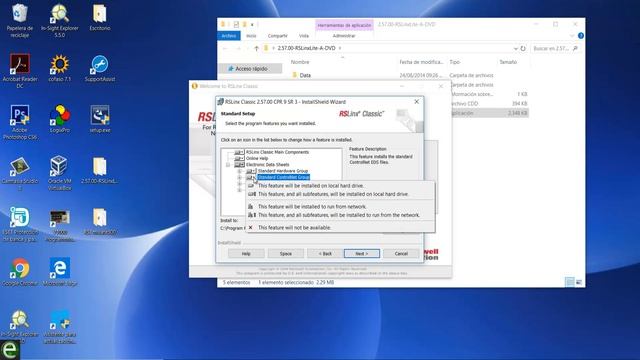Open the Archivo tab in Explorer
The width and height of the screenshot is (640, 360).
tap(229, 36)
